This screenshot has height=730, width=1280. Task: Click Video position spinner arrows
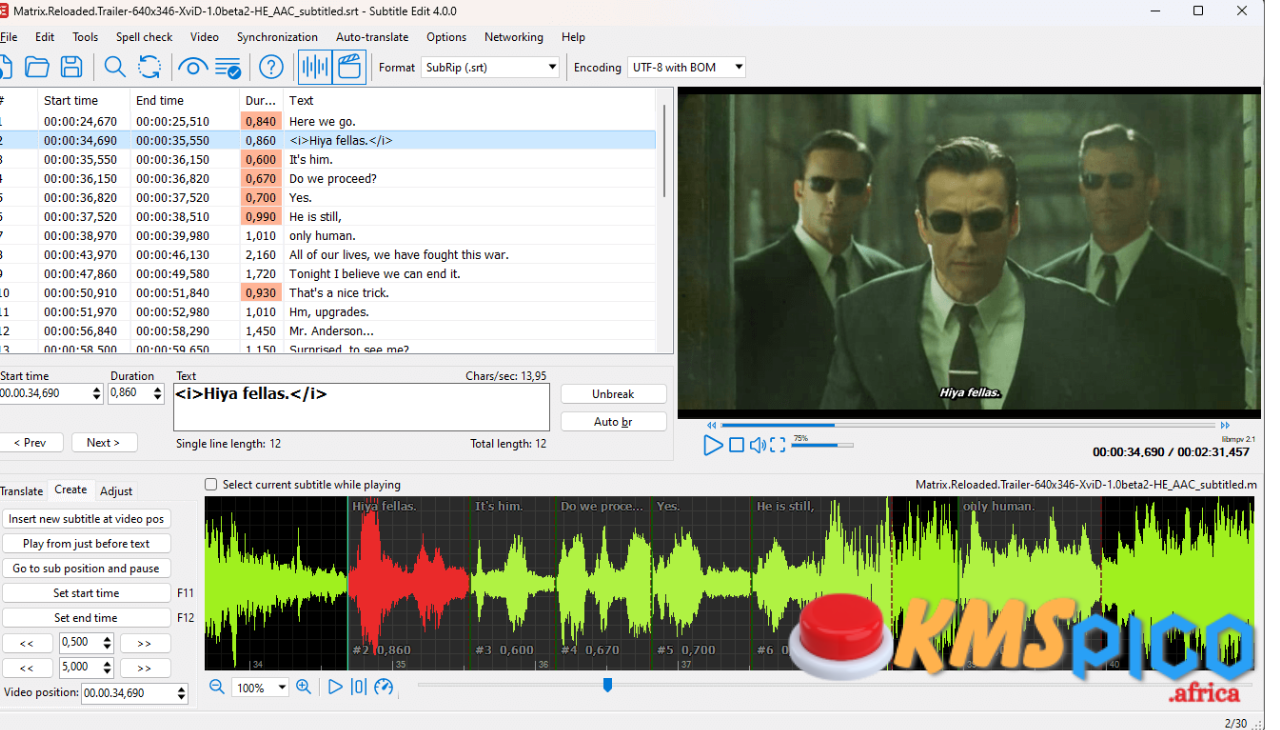(x=181, y=693)
